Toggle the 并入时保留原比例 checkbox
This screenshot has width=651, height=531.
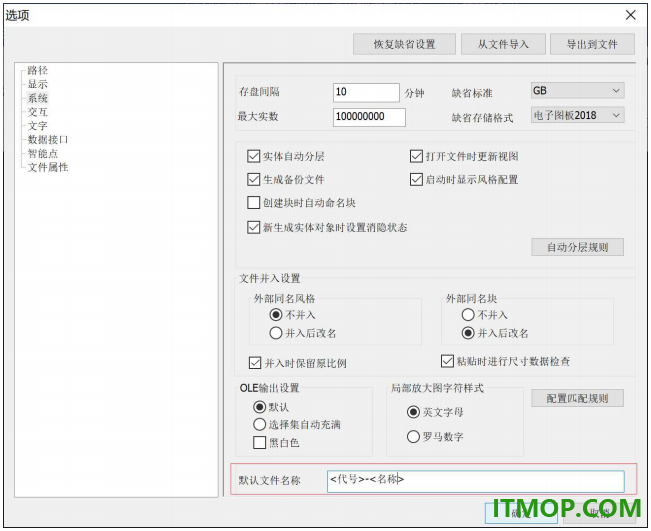(x=255, y=363)
